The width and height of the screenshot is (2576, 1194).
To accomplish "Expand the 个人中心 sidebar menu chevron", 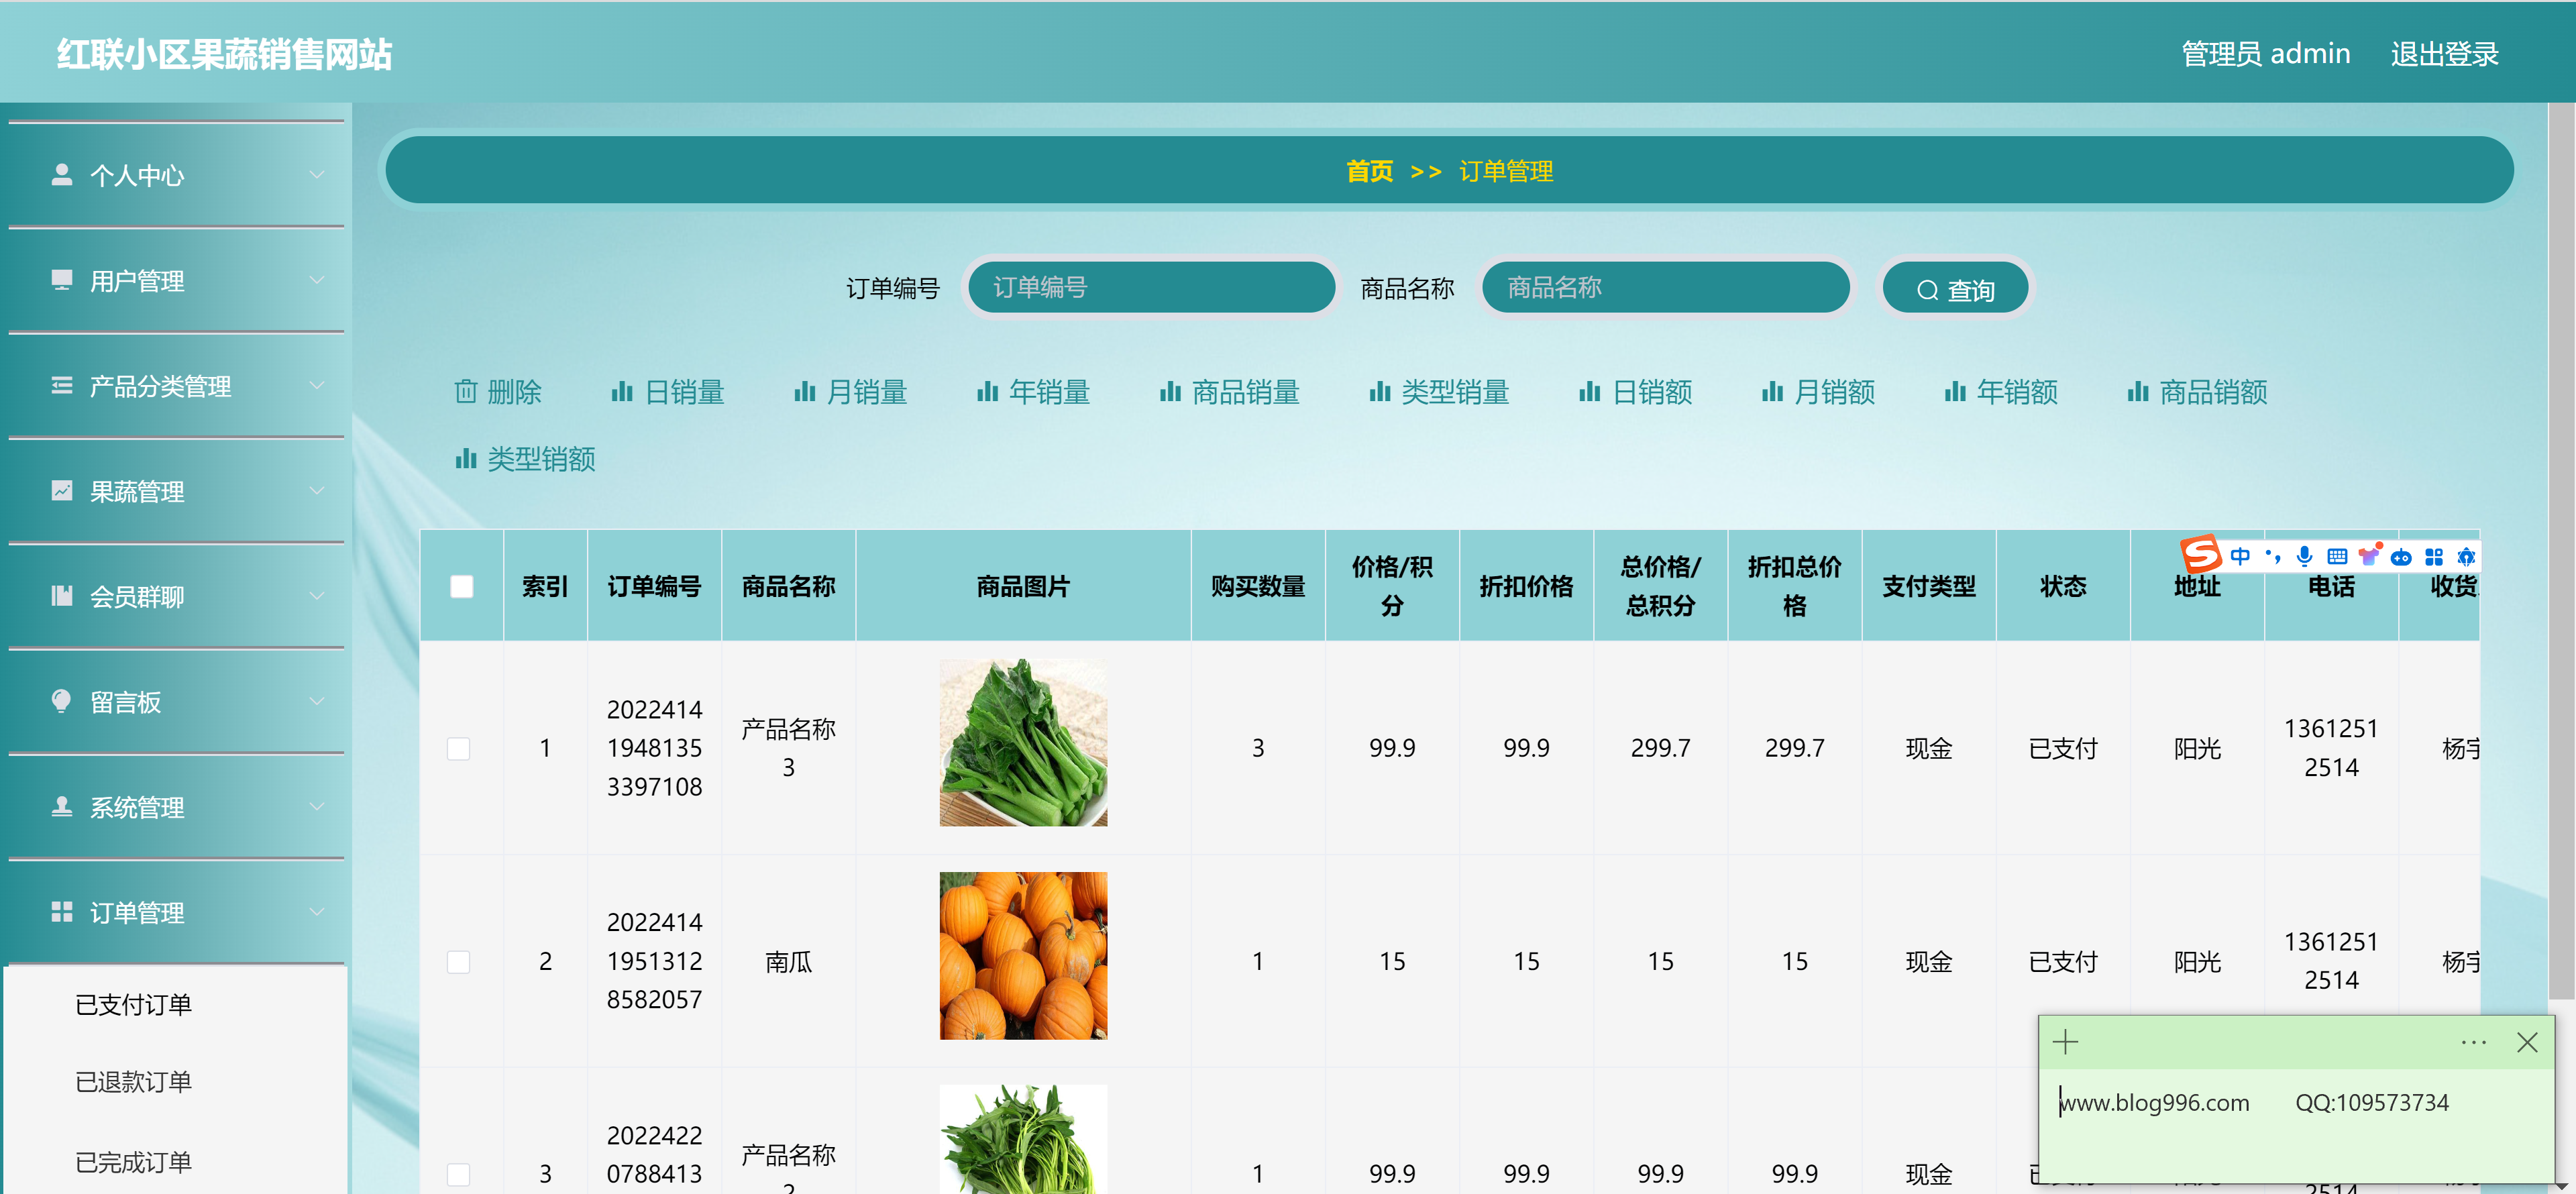I will 317,175.
